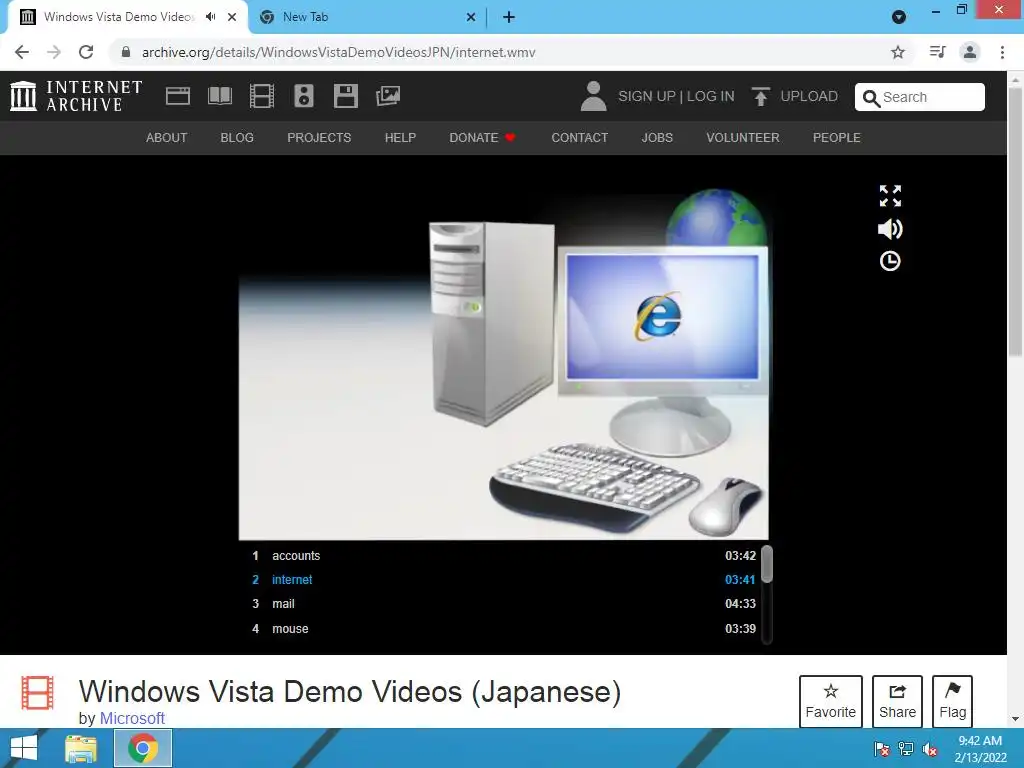Click the red film-strip media type icon
Screen dimensions: 1024x768
[x=37, y=692]
